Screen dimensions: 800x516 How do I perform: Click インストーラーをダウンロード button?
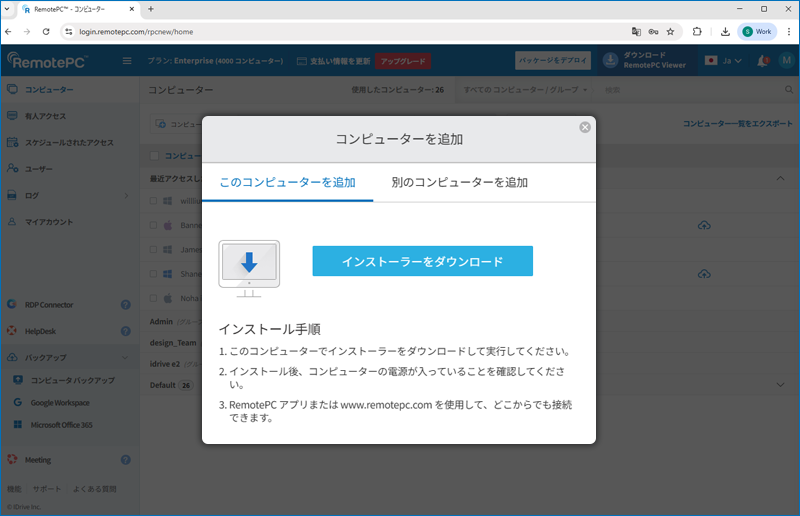422,261
